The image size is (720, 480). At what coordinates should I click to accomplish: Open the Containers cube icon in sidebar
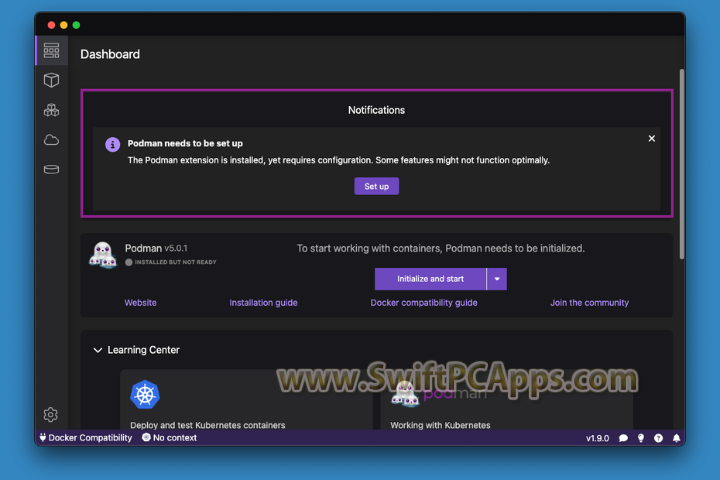point(51,80)
